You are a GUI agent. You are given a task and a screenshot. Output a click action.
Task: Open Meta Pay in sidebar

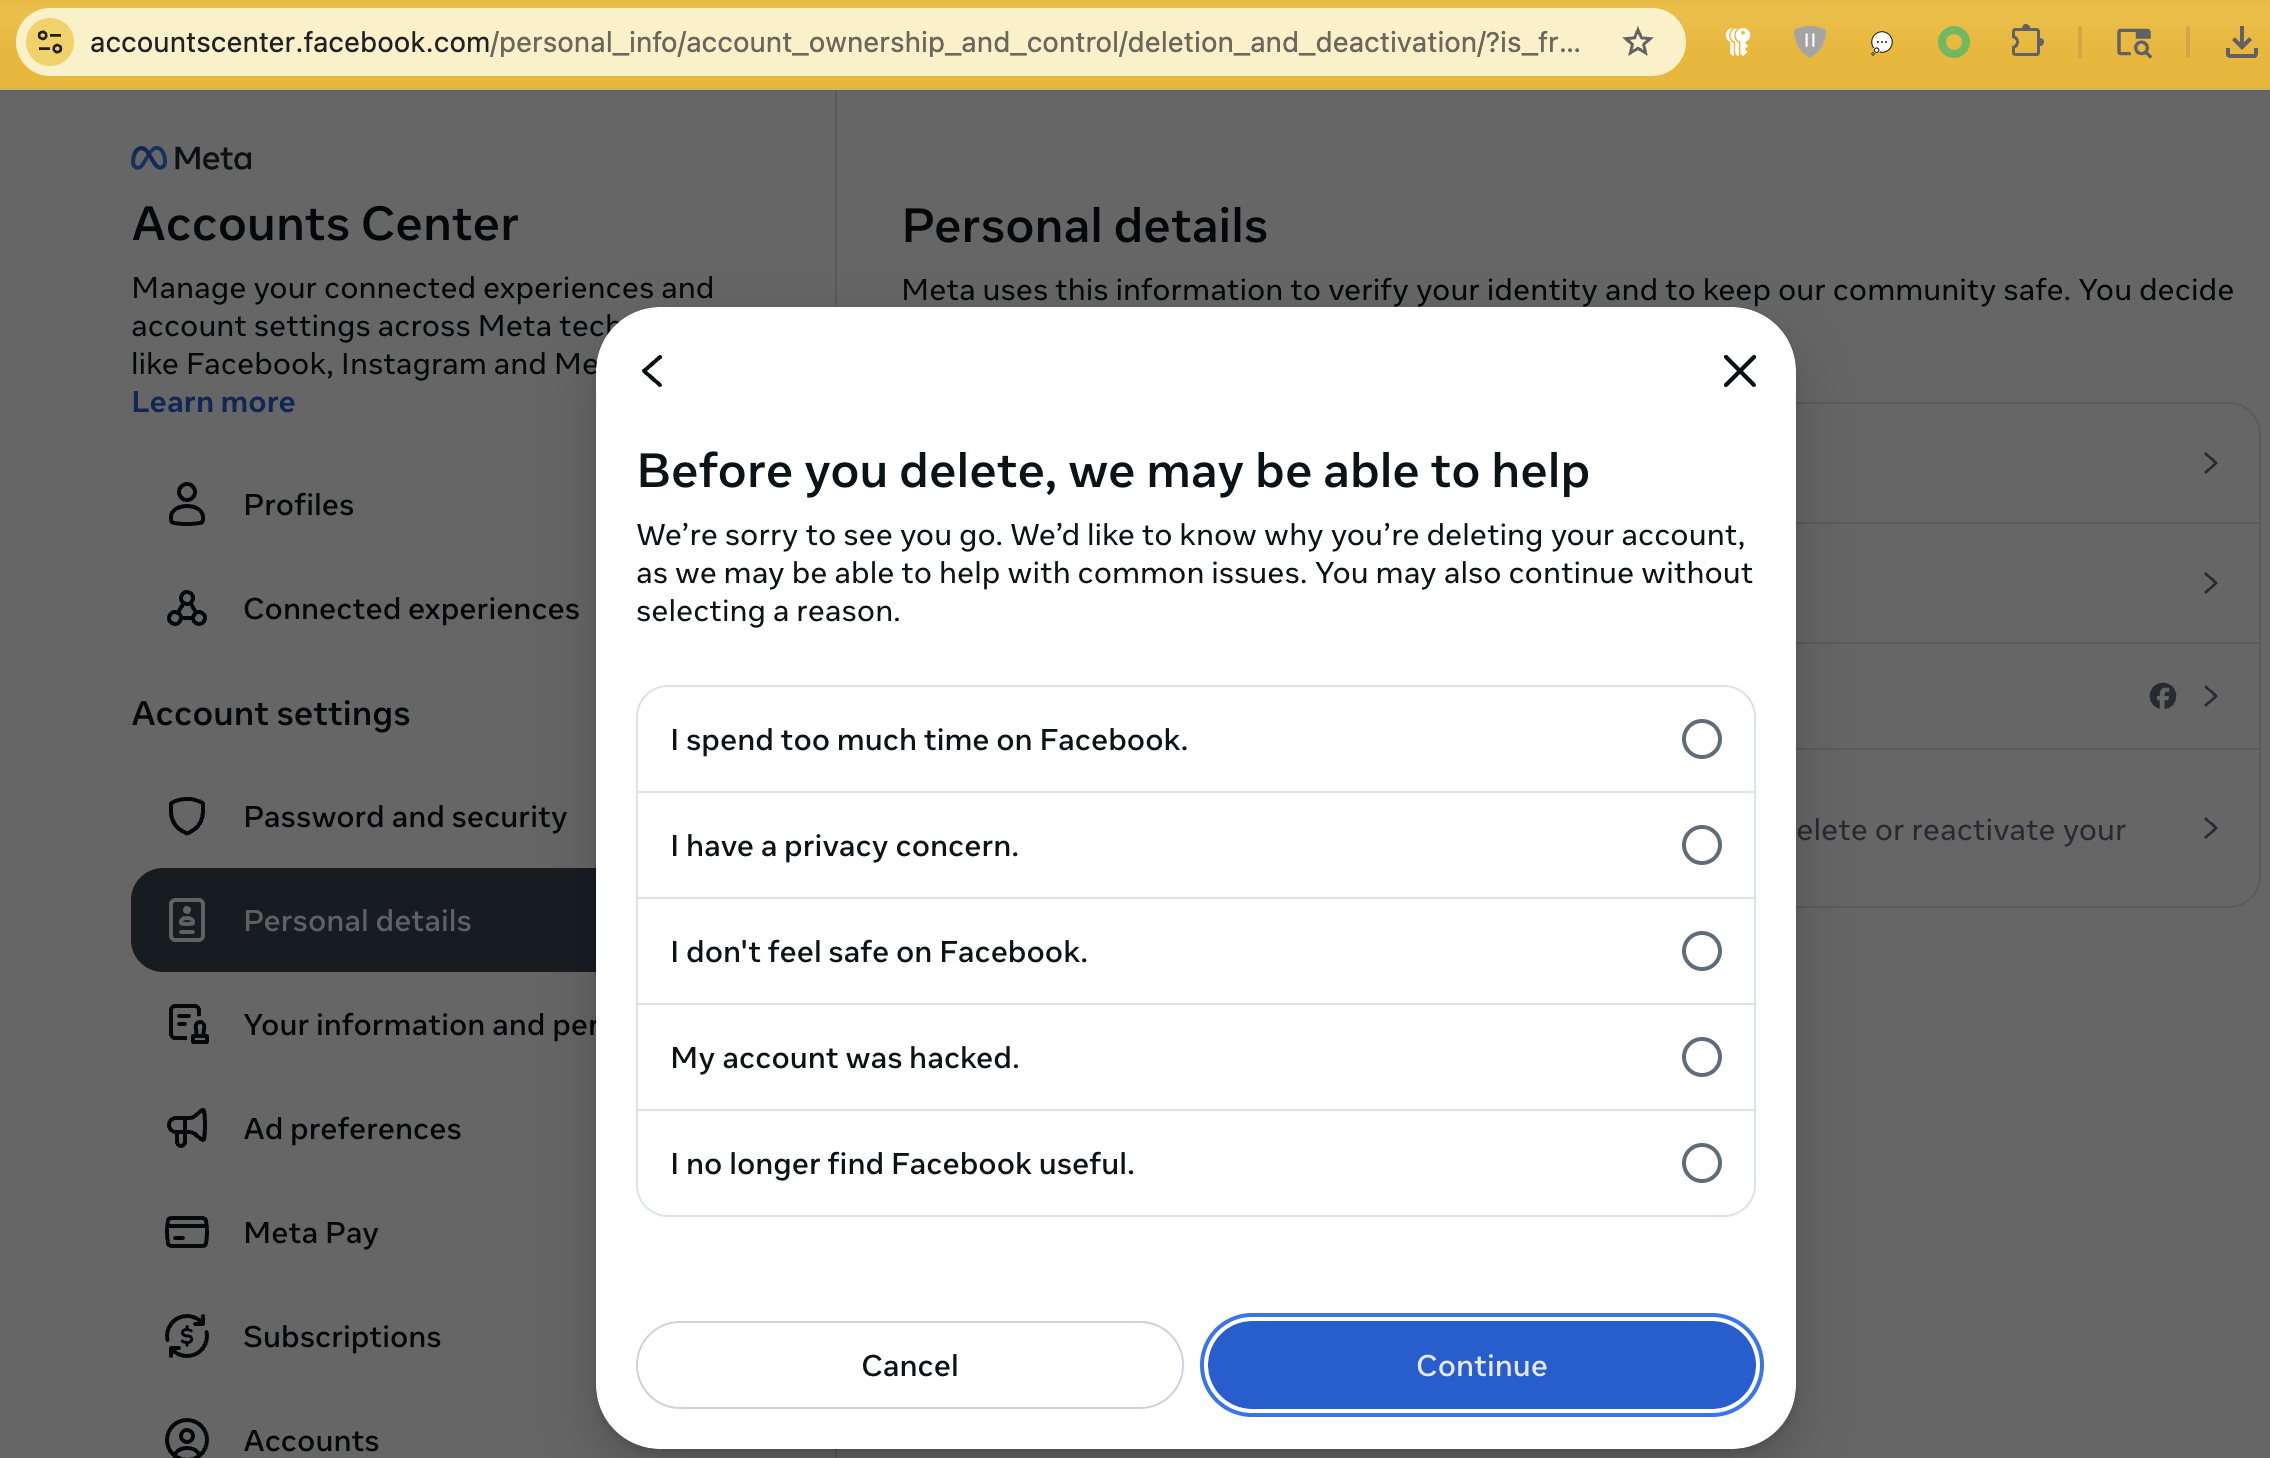tap(311, 1232)
